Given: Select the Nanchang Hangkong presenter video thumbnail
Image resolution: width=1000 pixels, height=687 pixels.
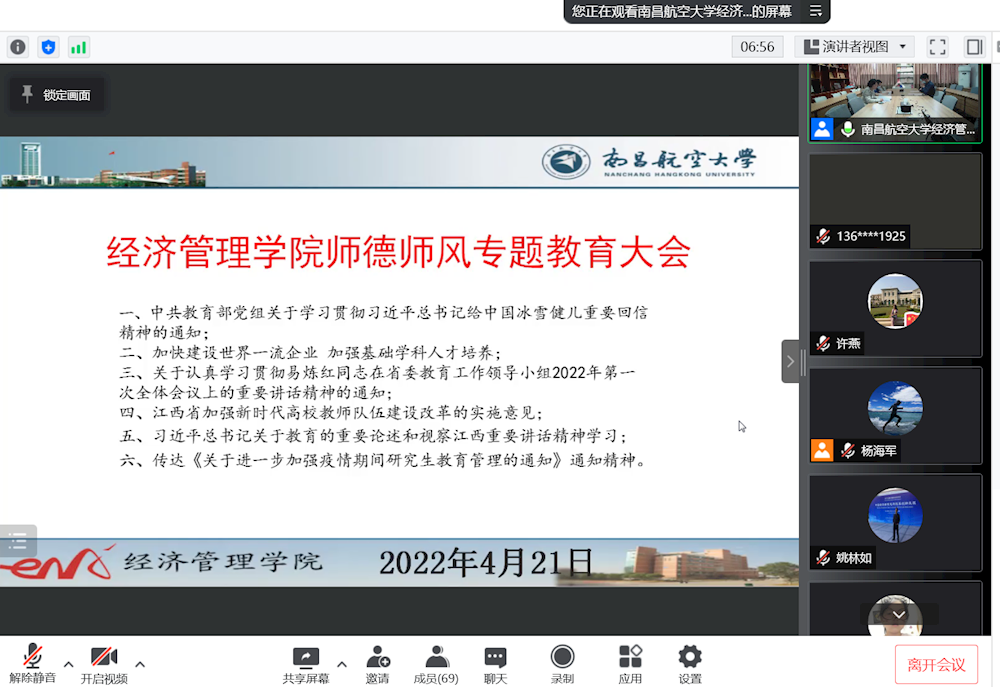Looking at the screenshot, I should click(x=895, y=102).
